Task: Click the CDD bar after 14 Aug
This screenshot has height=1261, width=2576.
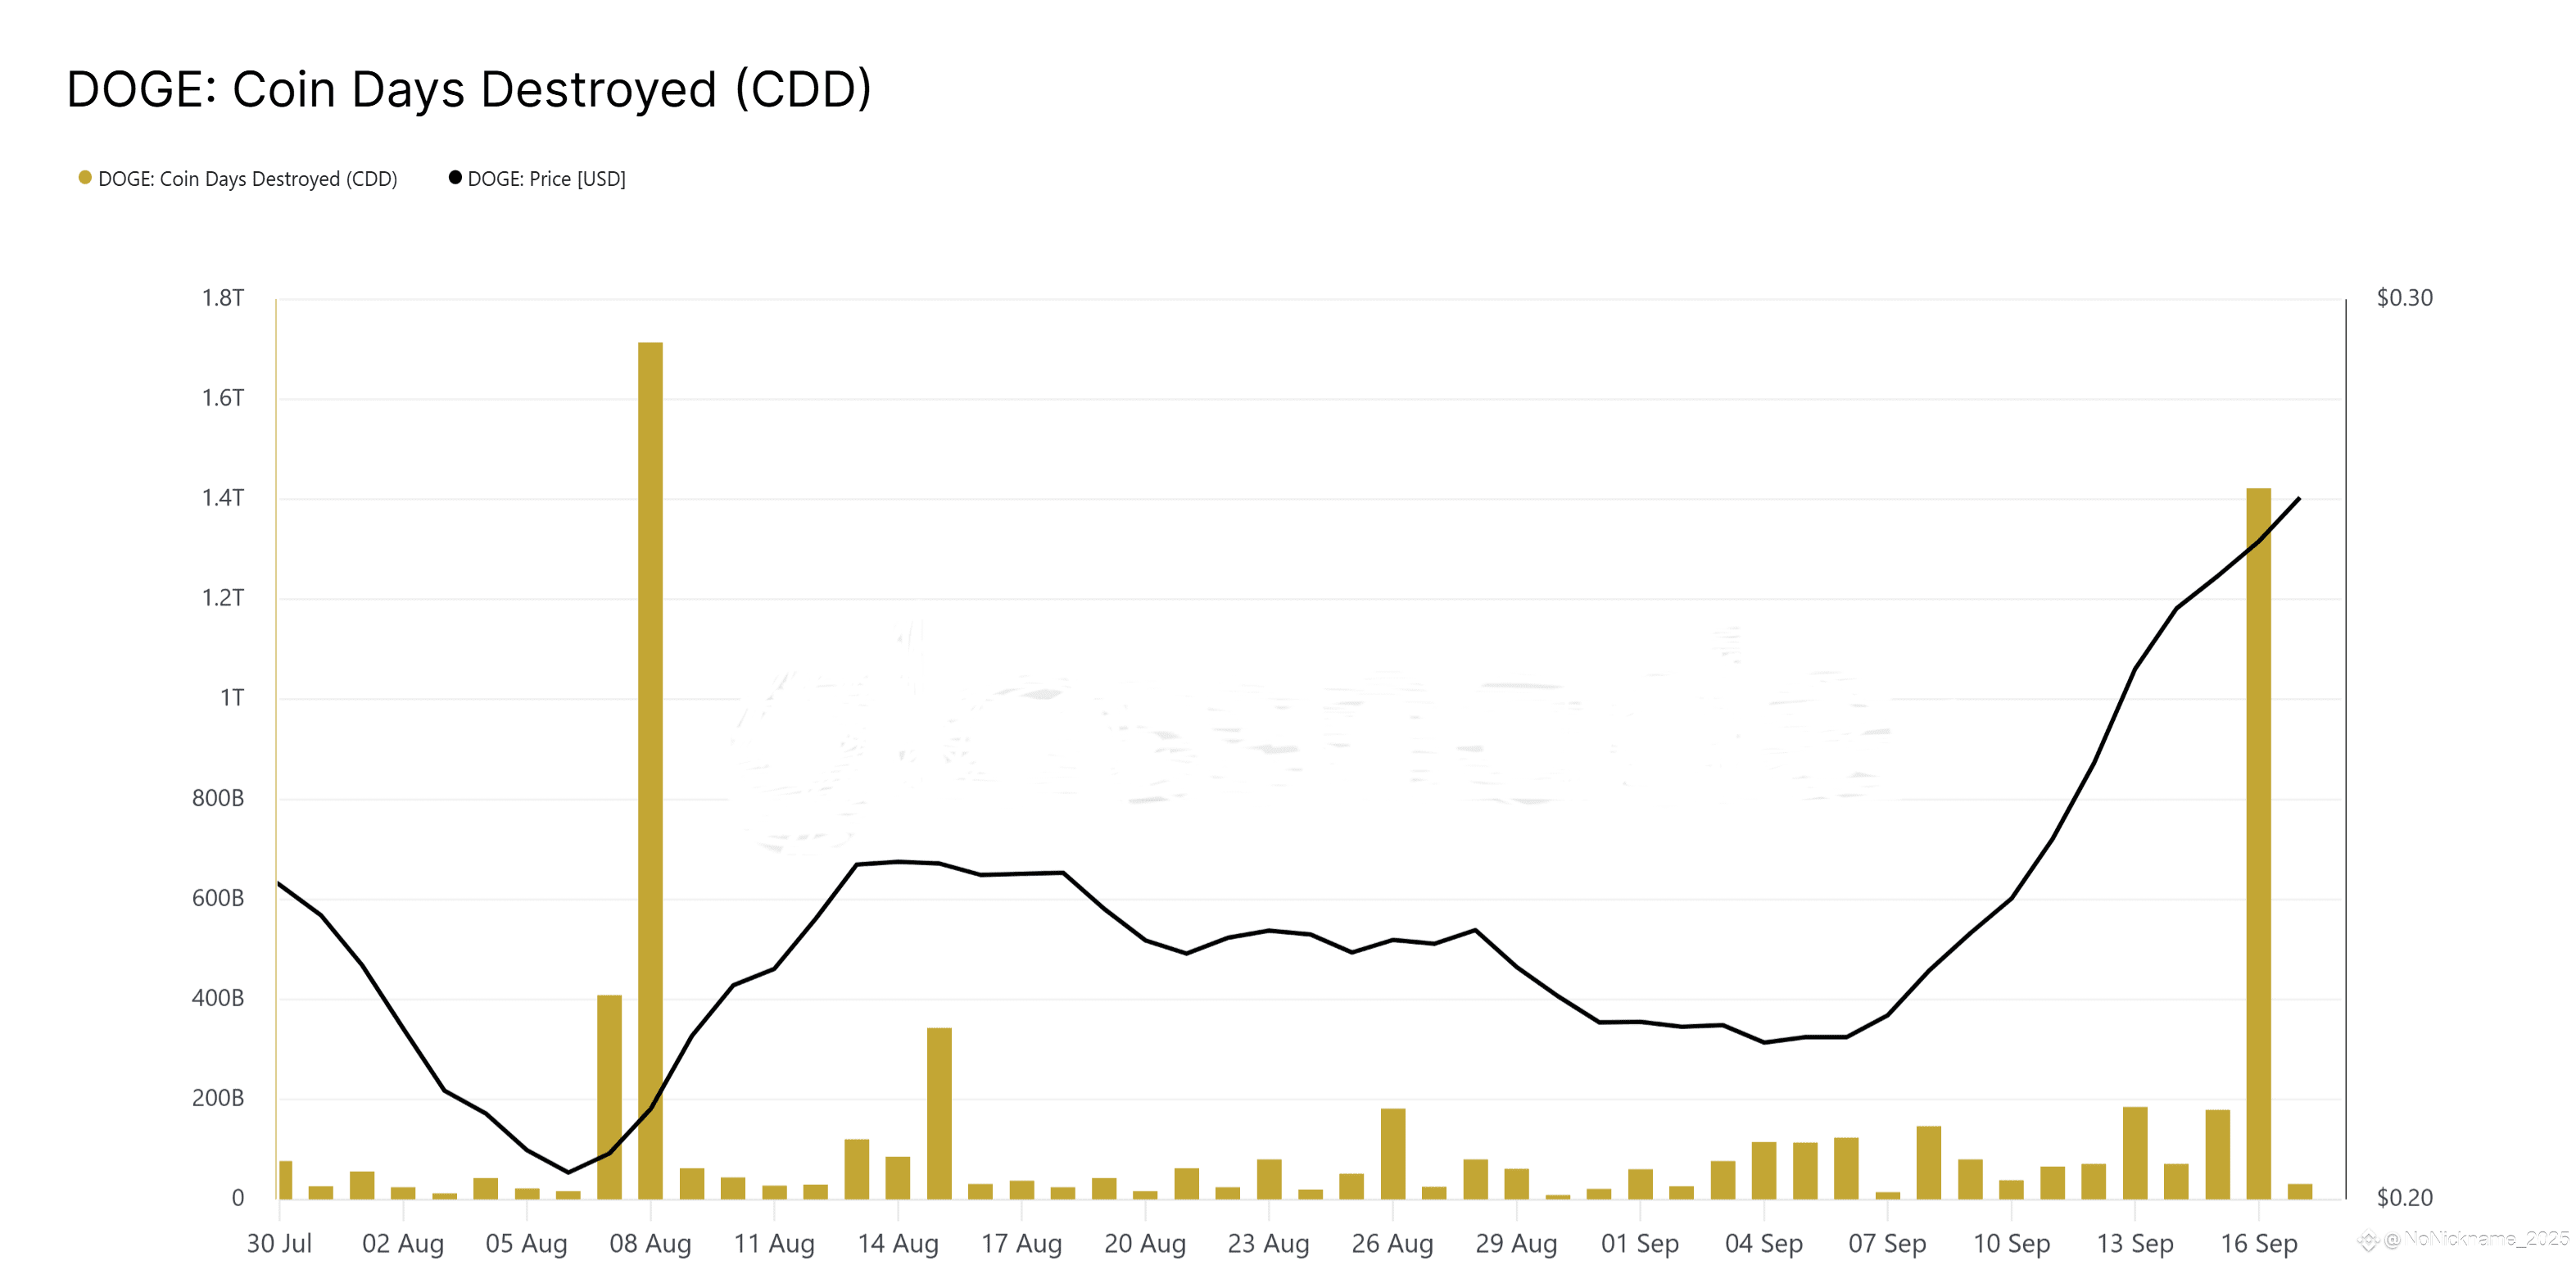Action: pos(939,1113)
